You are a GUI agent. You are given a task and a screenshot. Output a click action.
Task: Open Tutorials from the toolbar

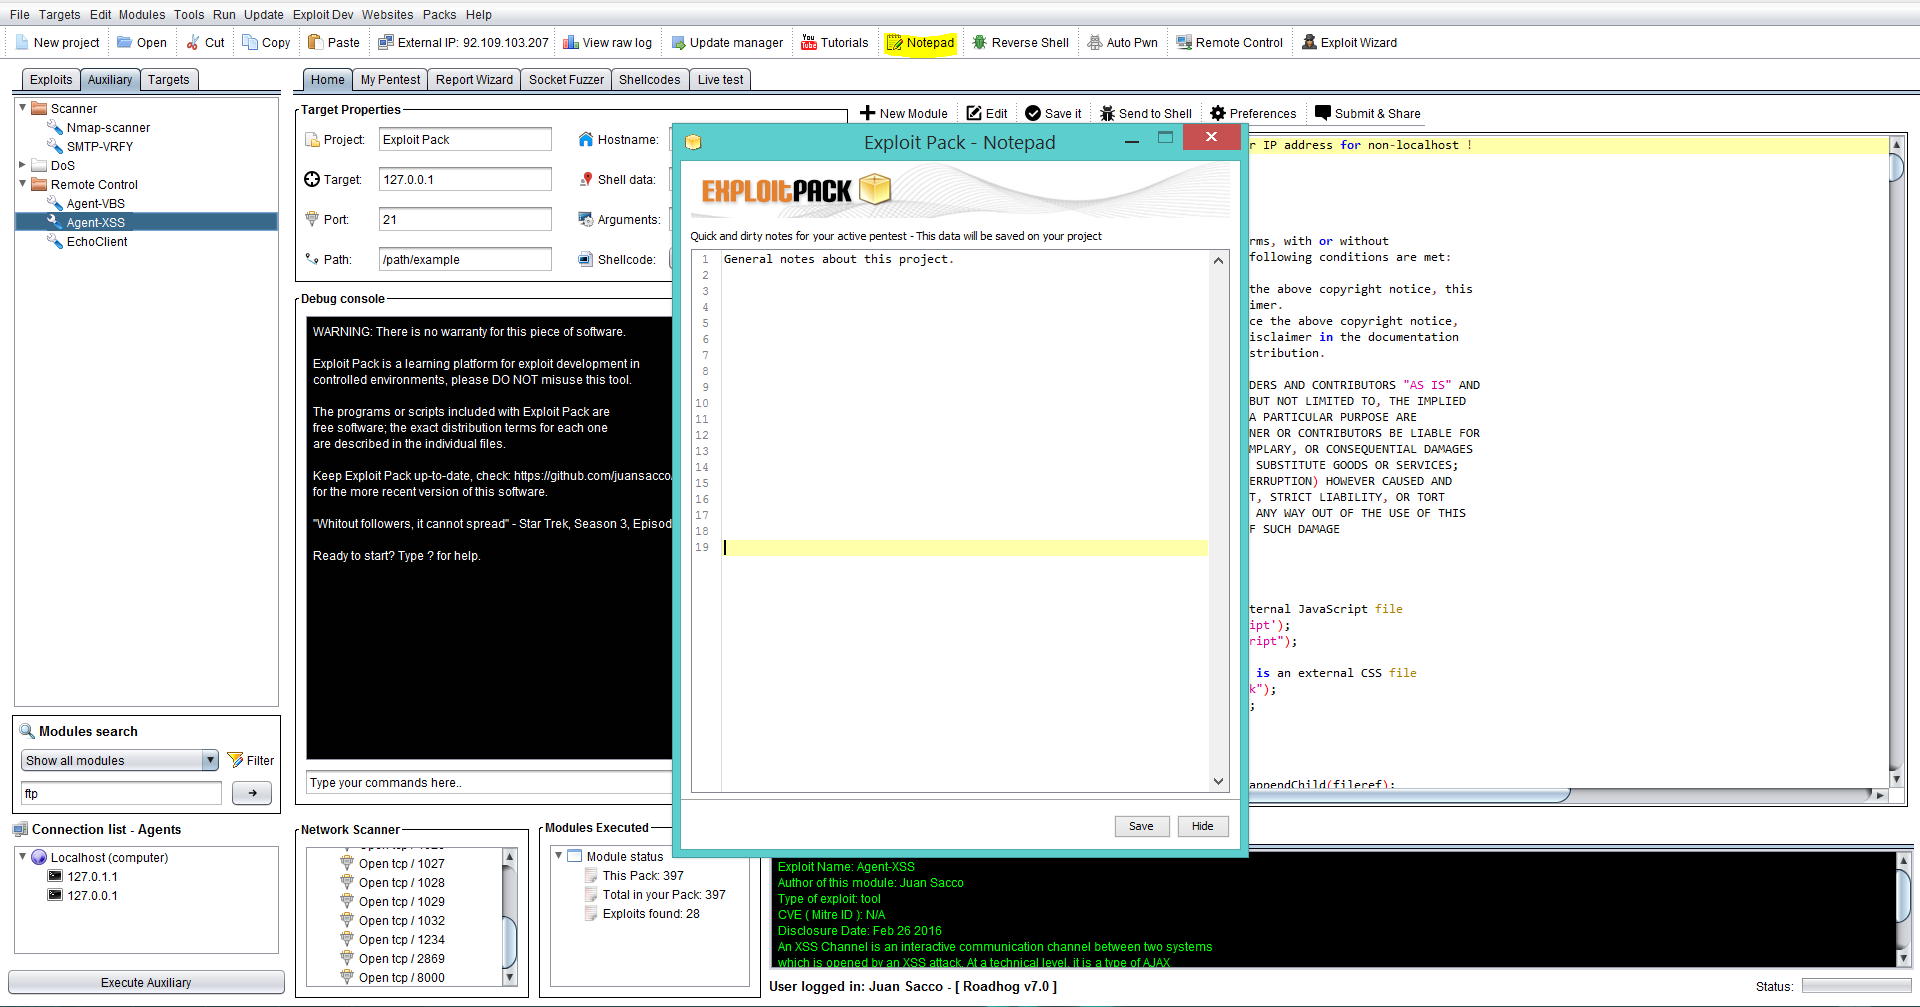(x=834, y=43)
